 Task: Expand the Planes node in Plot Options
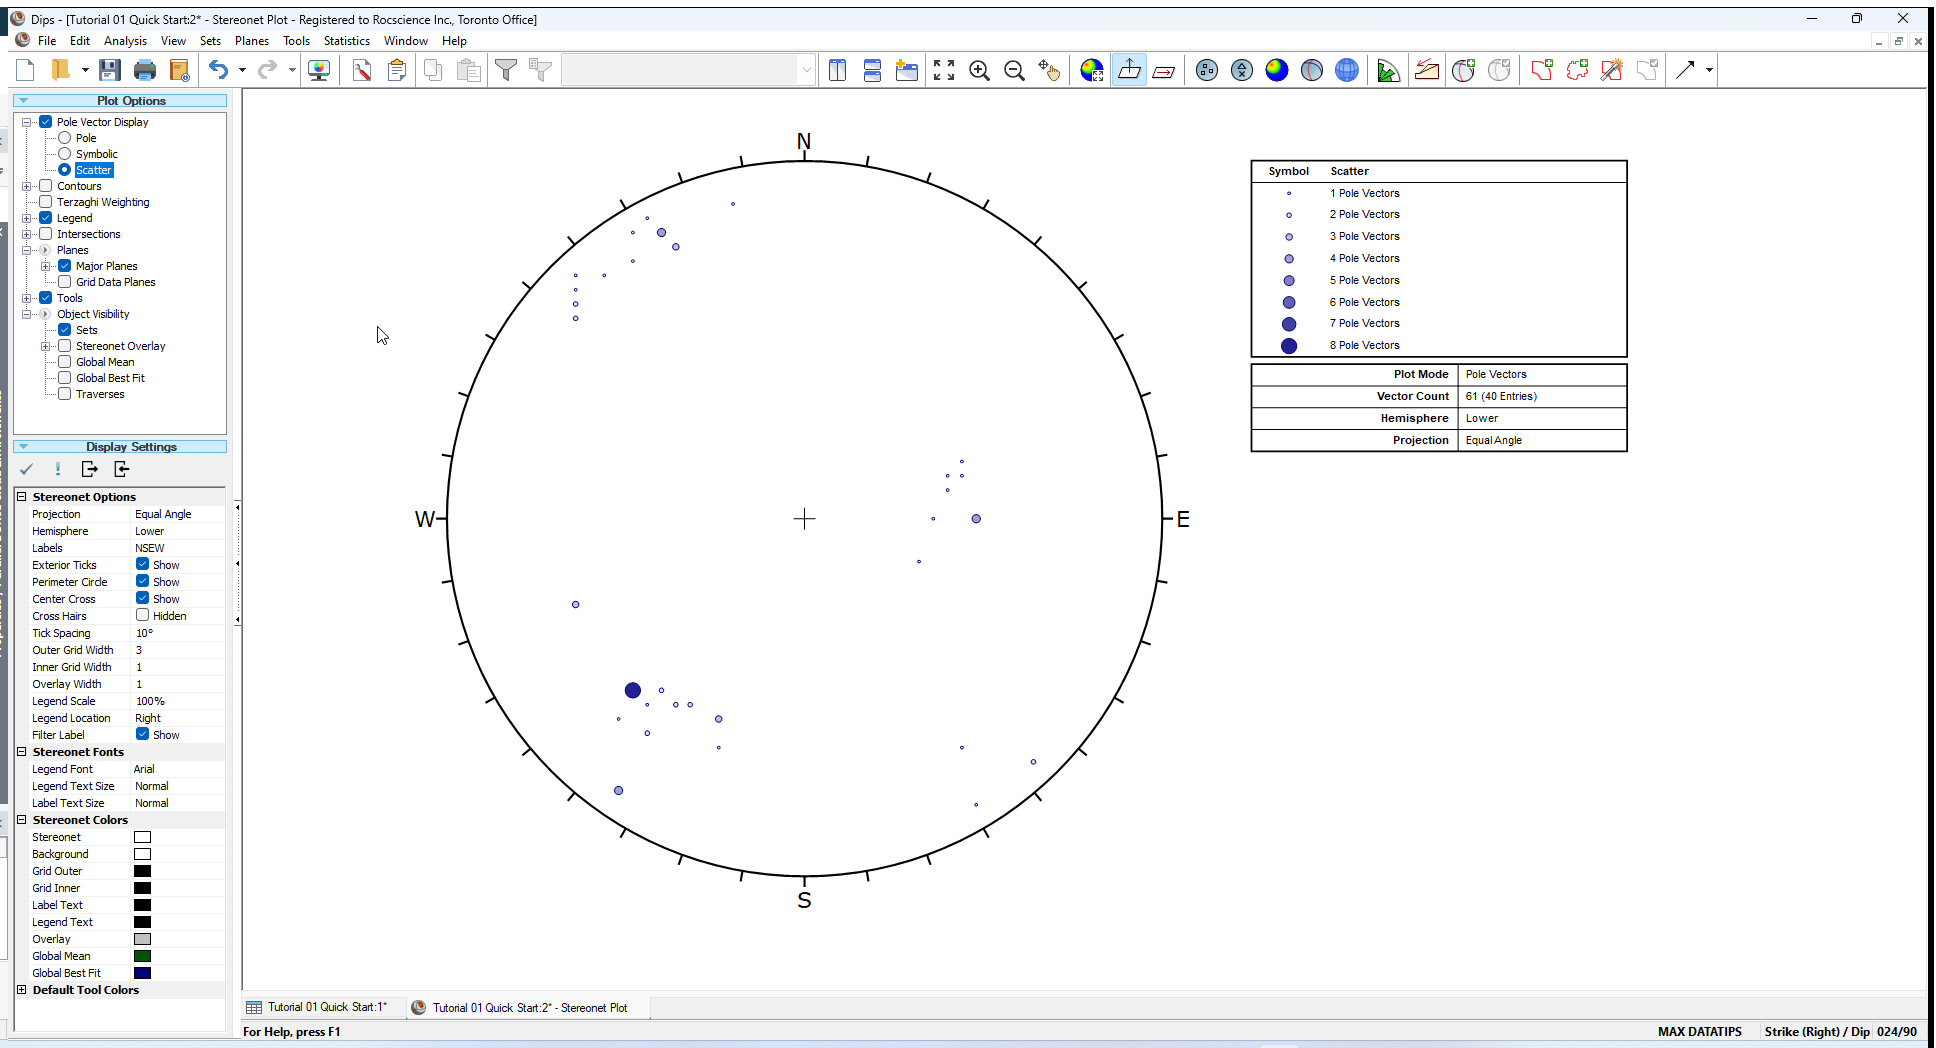click(x=27, y=250)
